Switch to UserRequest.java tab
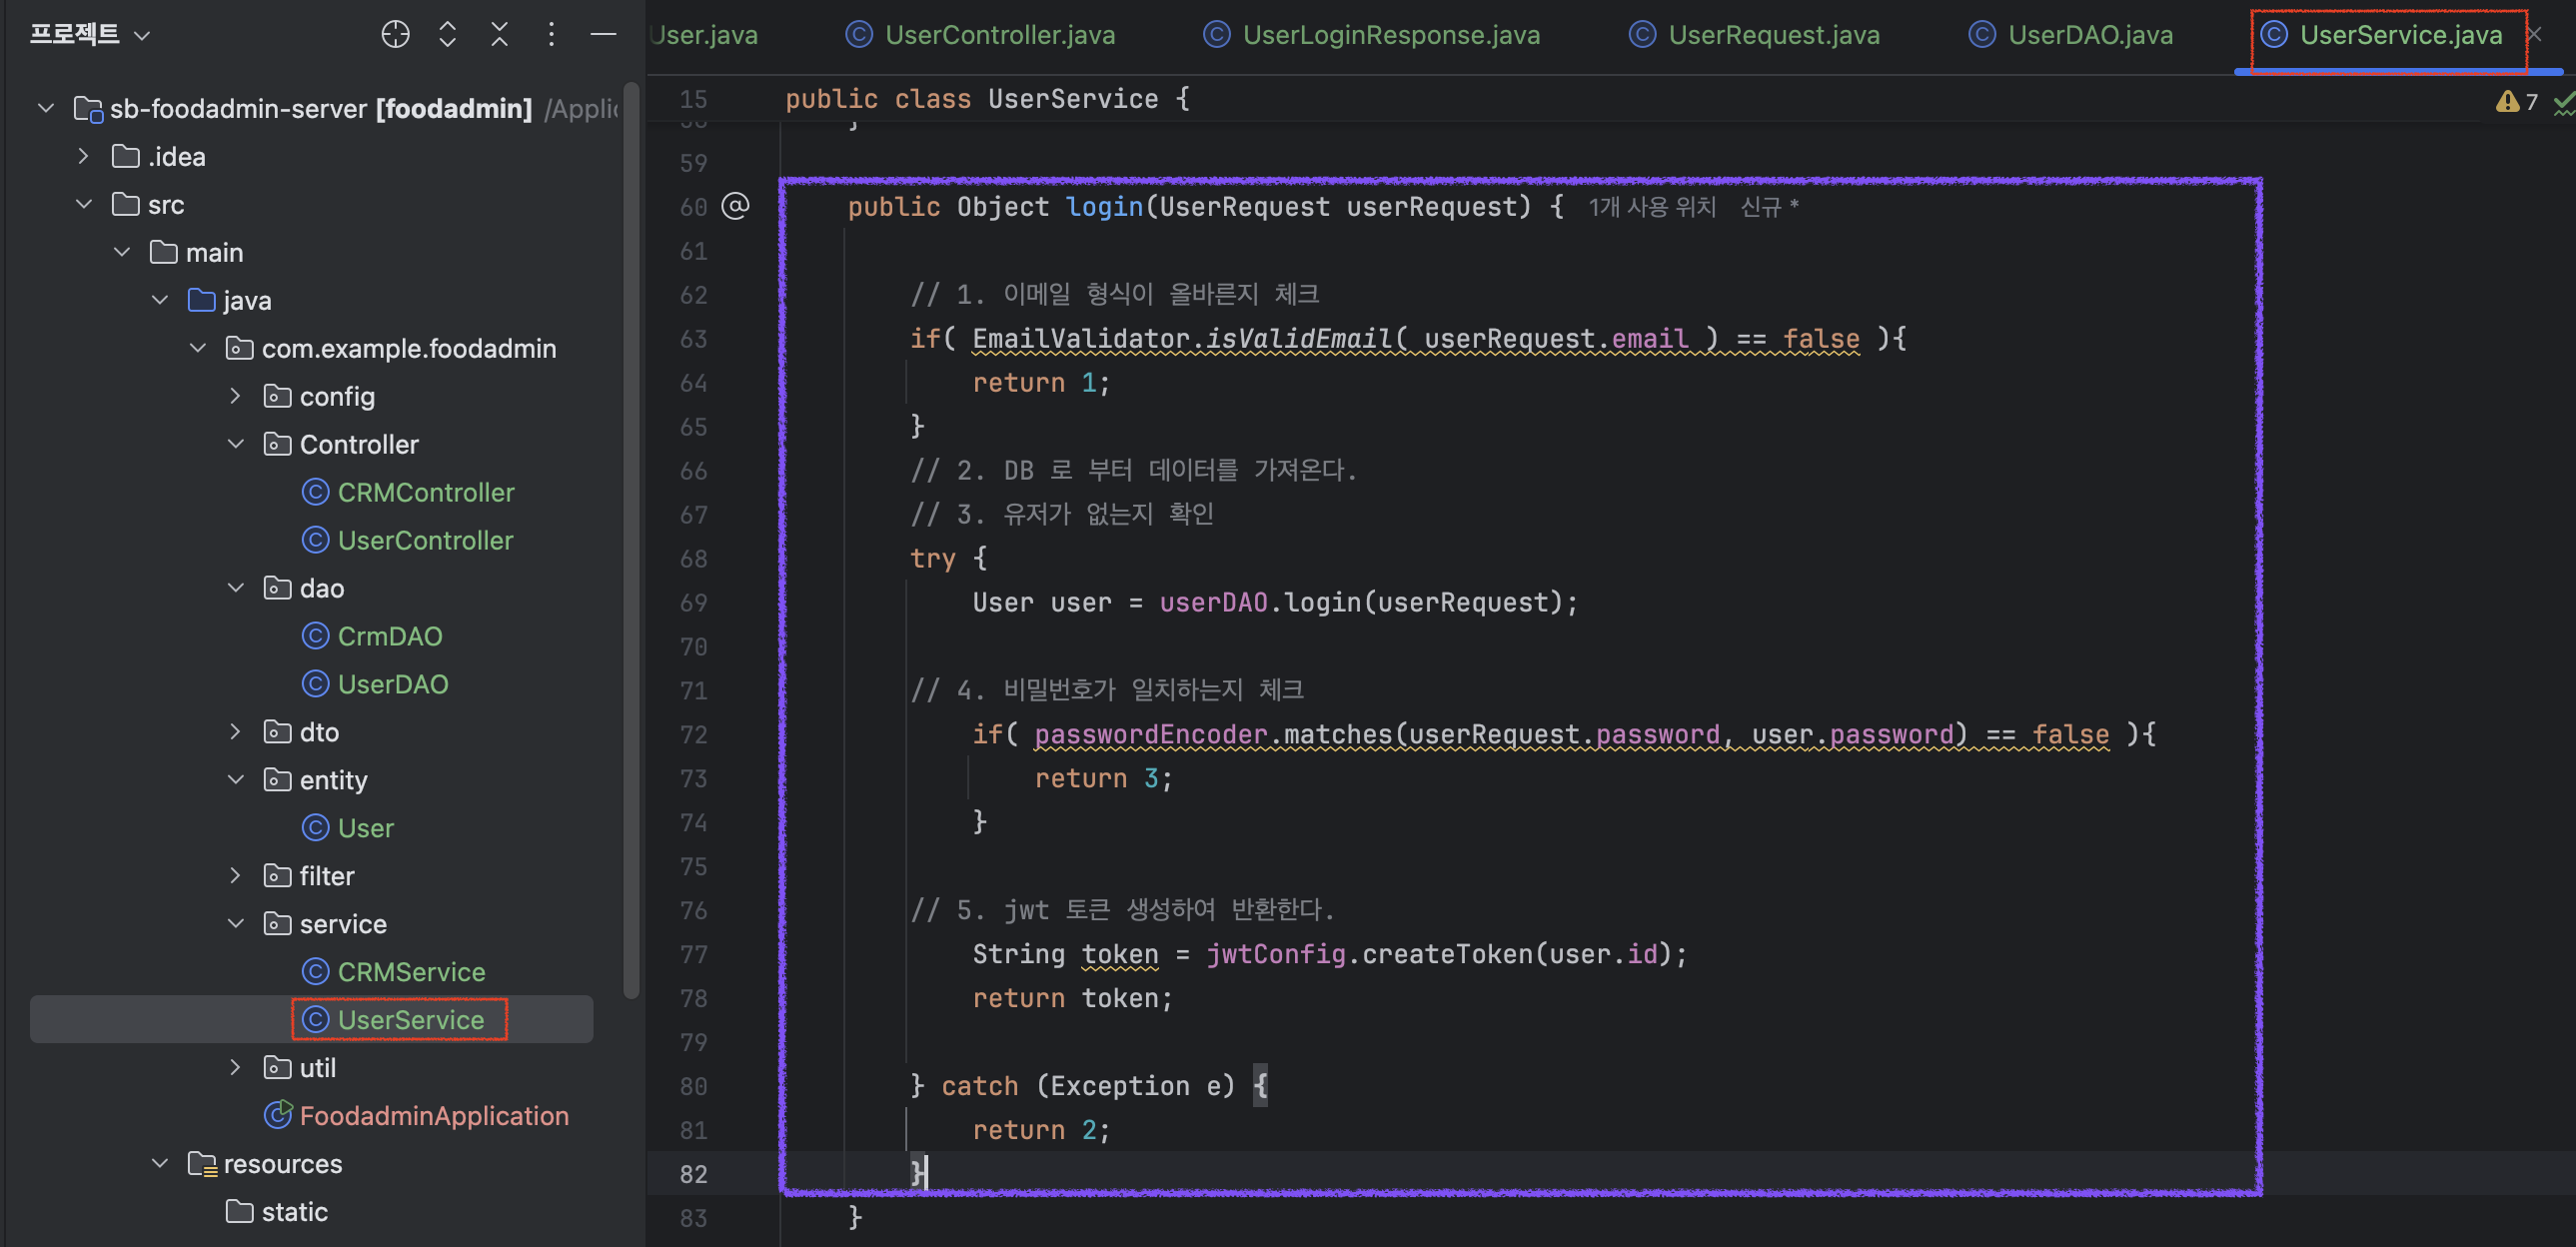Screen dimensions: 2576x1247 click(1754, 35)
